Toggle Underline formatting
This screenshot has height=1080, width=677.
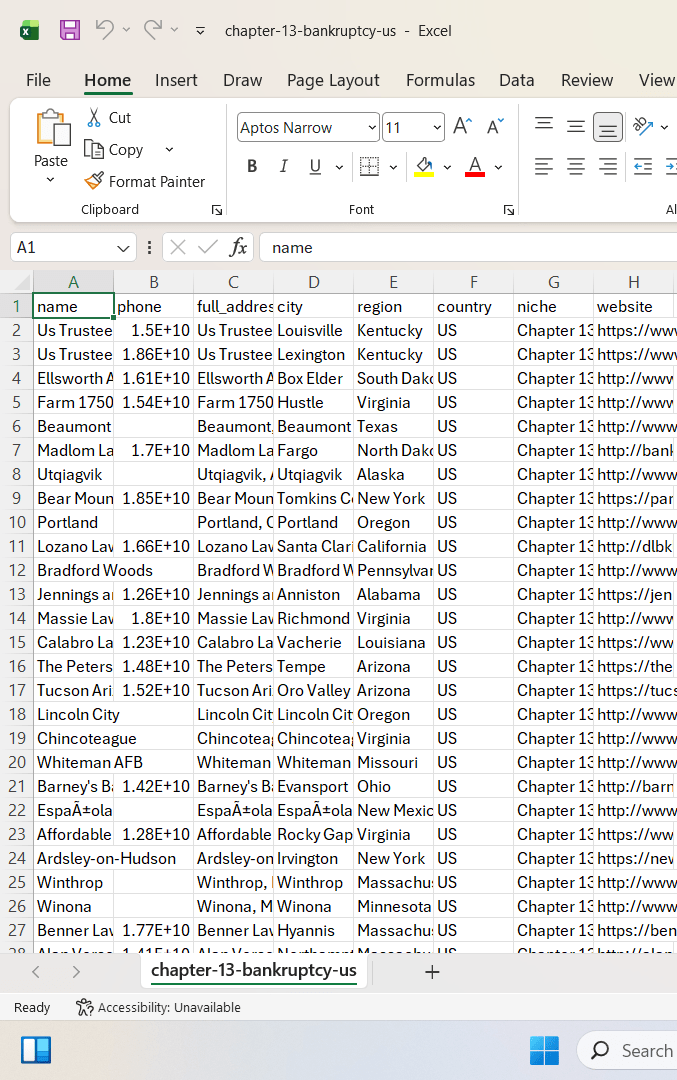point(315,166)
